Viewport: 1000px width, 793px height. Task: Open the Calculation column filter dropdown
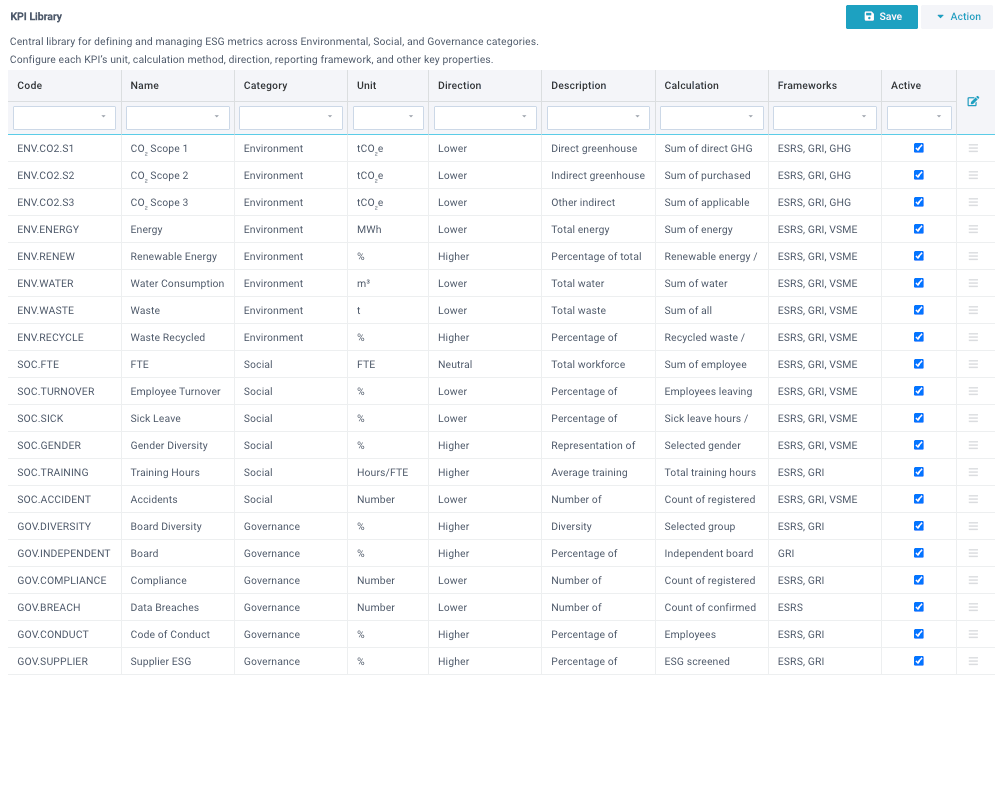point(711,117)
